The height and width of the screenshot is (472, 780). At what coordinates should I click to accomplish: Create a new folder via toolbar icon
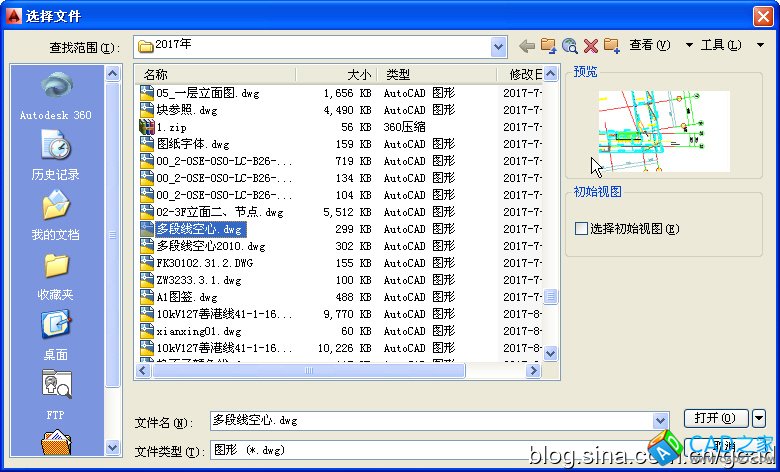pyautogui.click(x=611, y=45)
